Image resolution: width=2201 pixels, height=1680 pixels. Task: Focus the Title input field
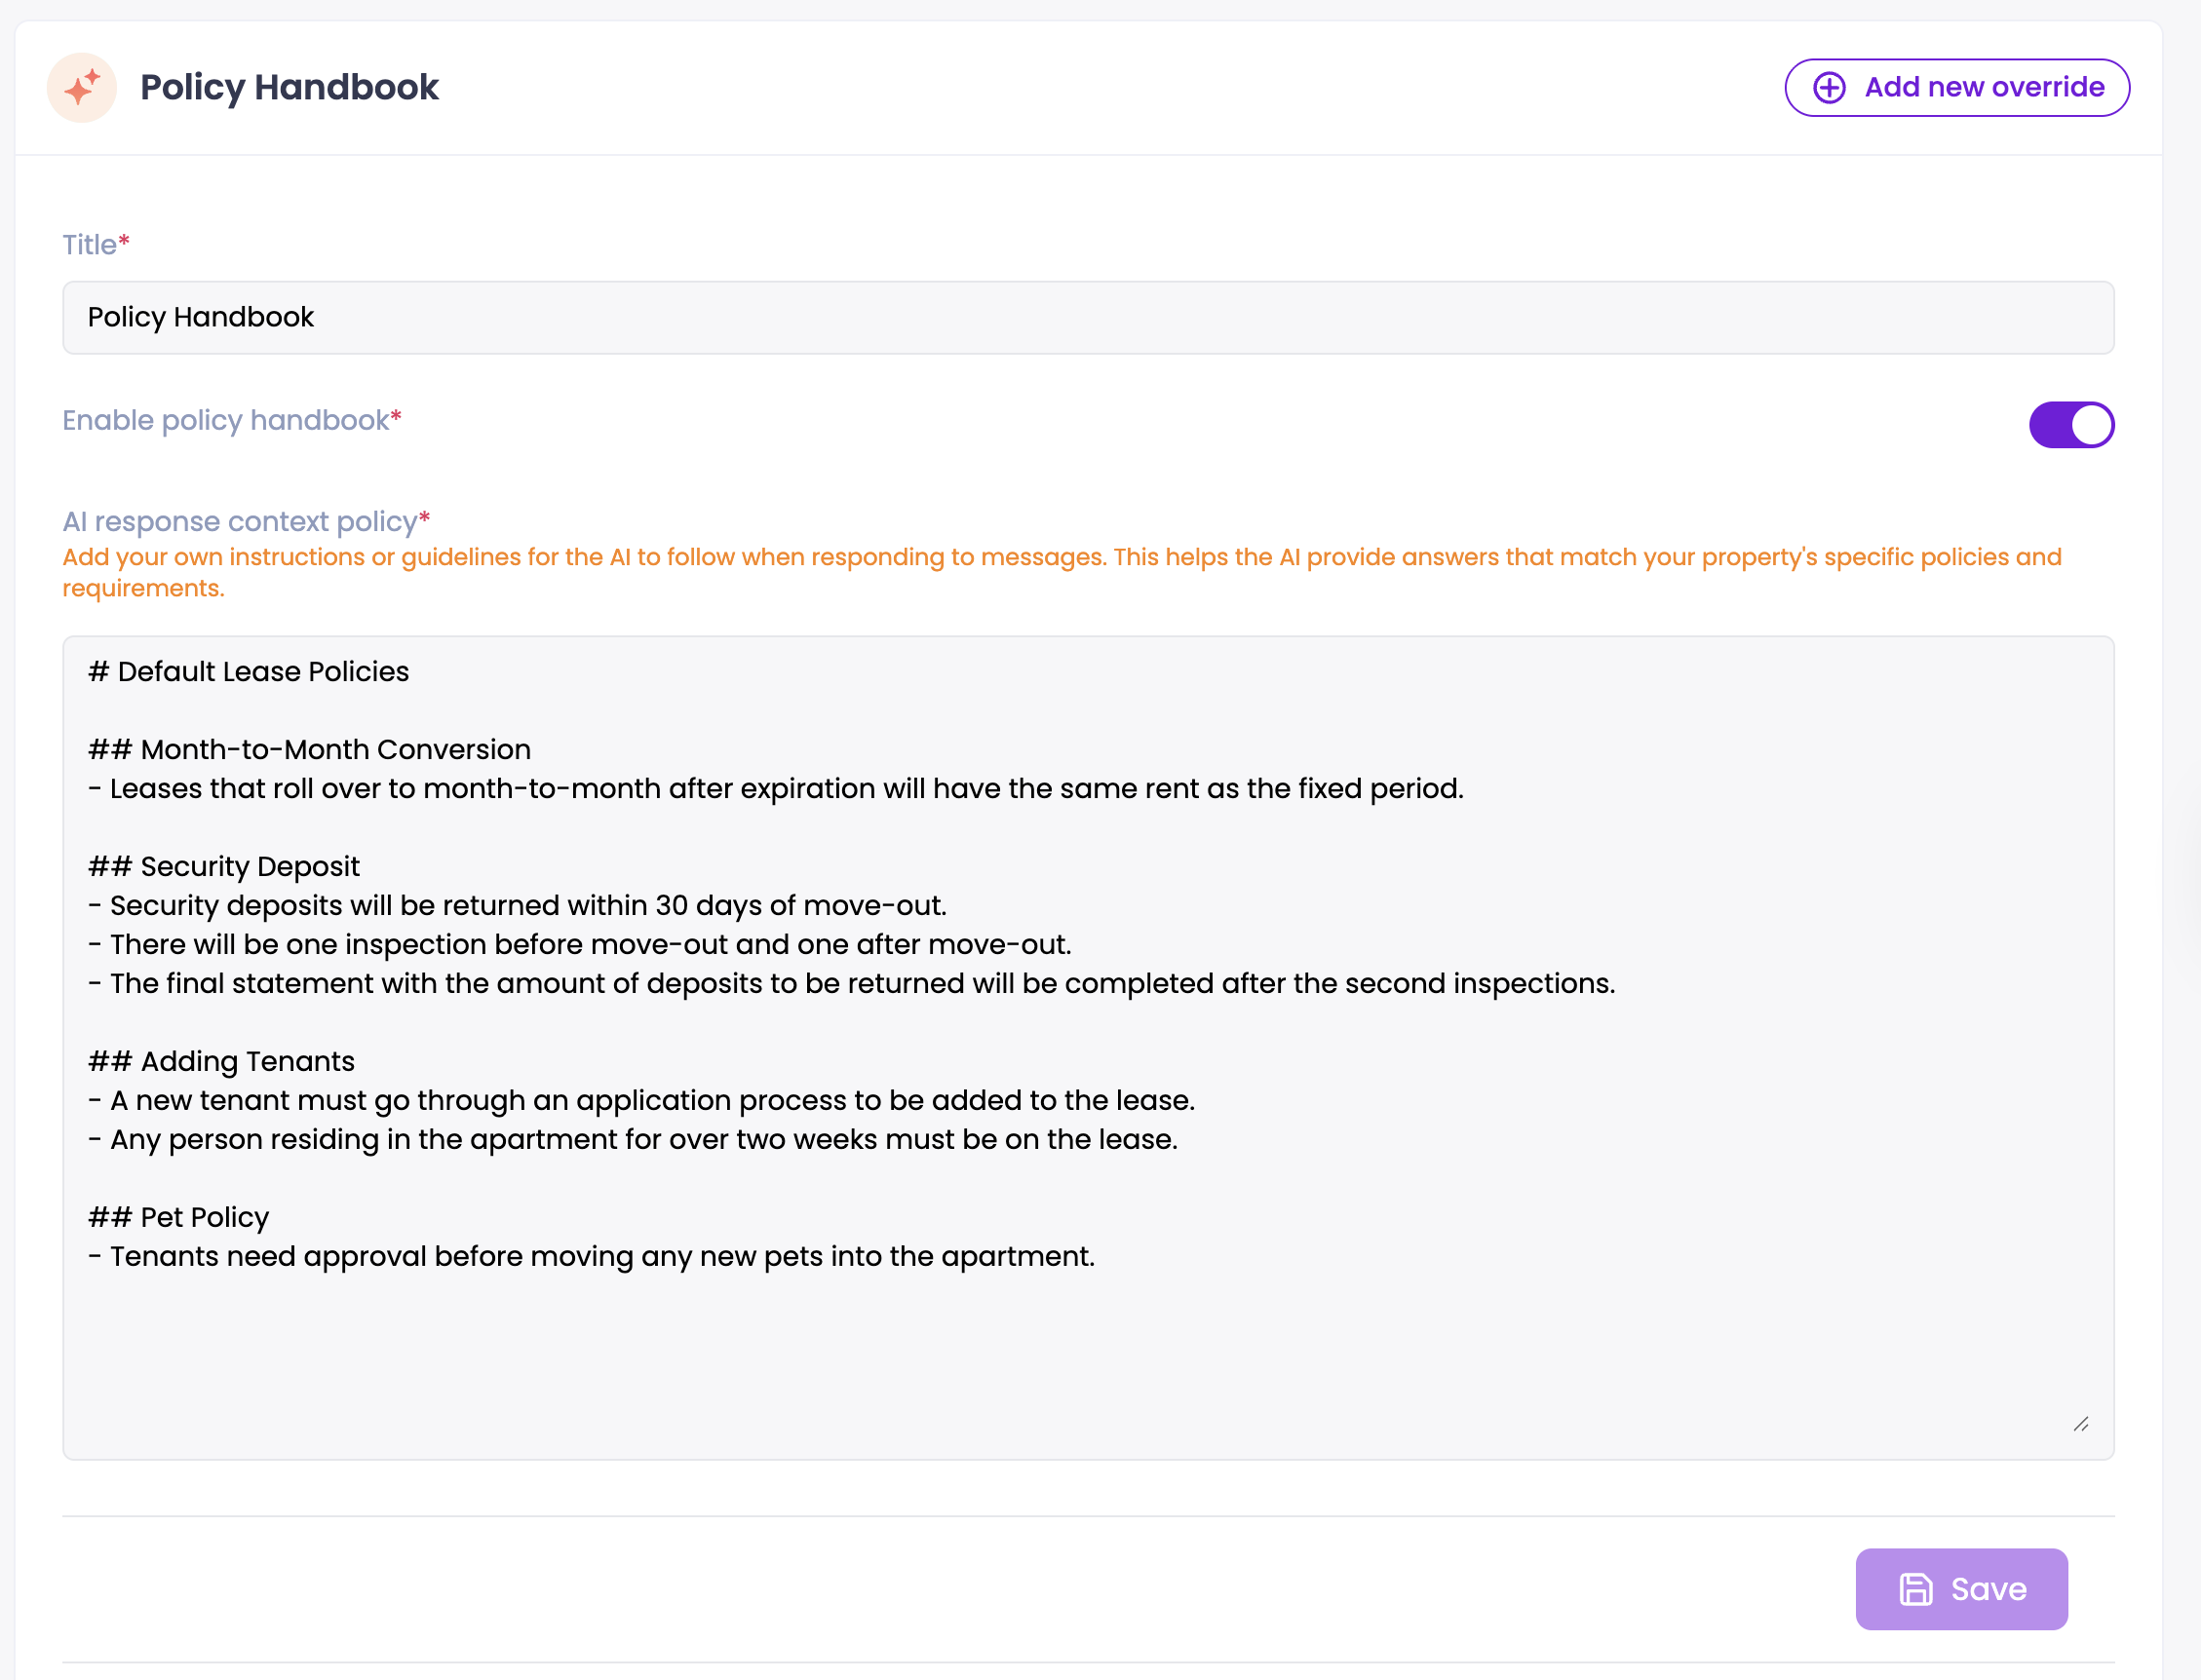point(1088,318)
